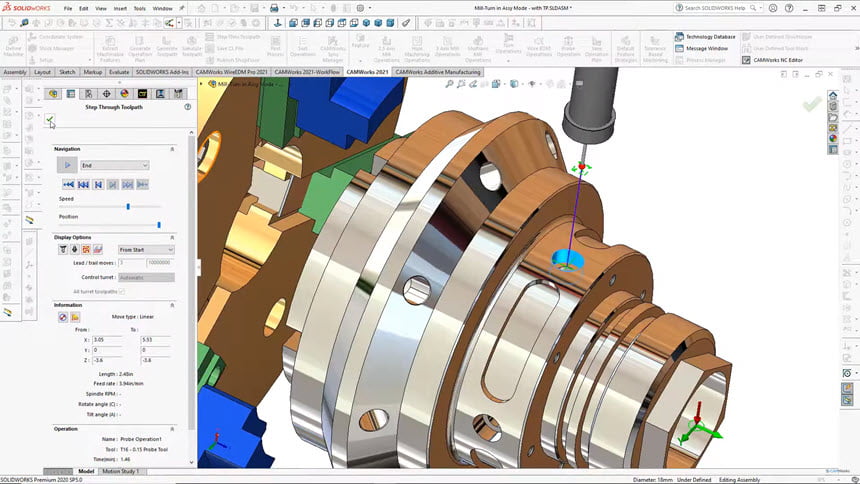This screenshot has width=860, height=484.
Task: Click the Trail moves input field
Action: (x=161, y=263)
